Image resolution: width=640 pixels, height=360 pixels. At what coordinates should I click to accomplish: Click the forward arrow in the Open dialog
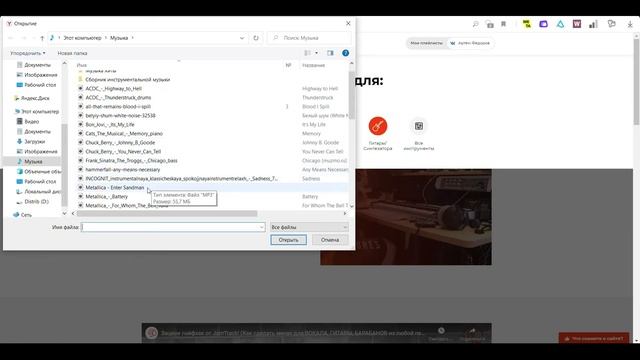23,38
